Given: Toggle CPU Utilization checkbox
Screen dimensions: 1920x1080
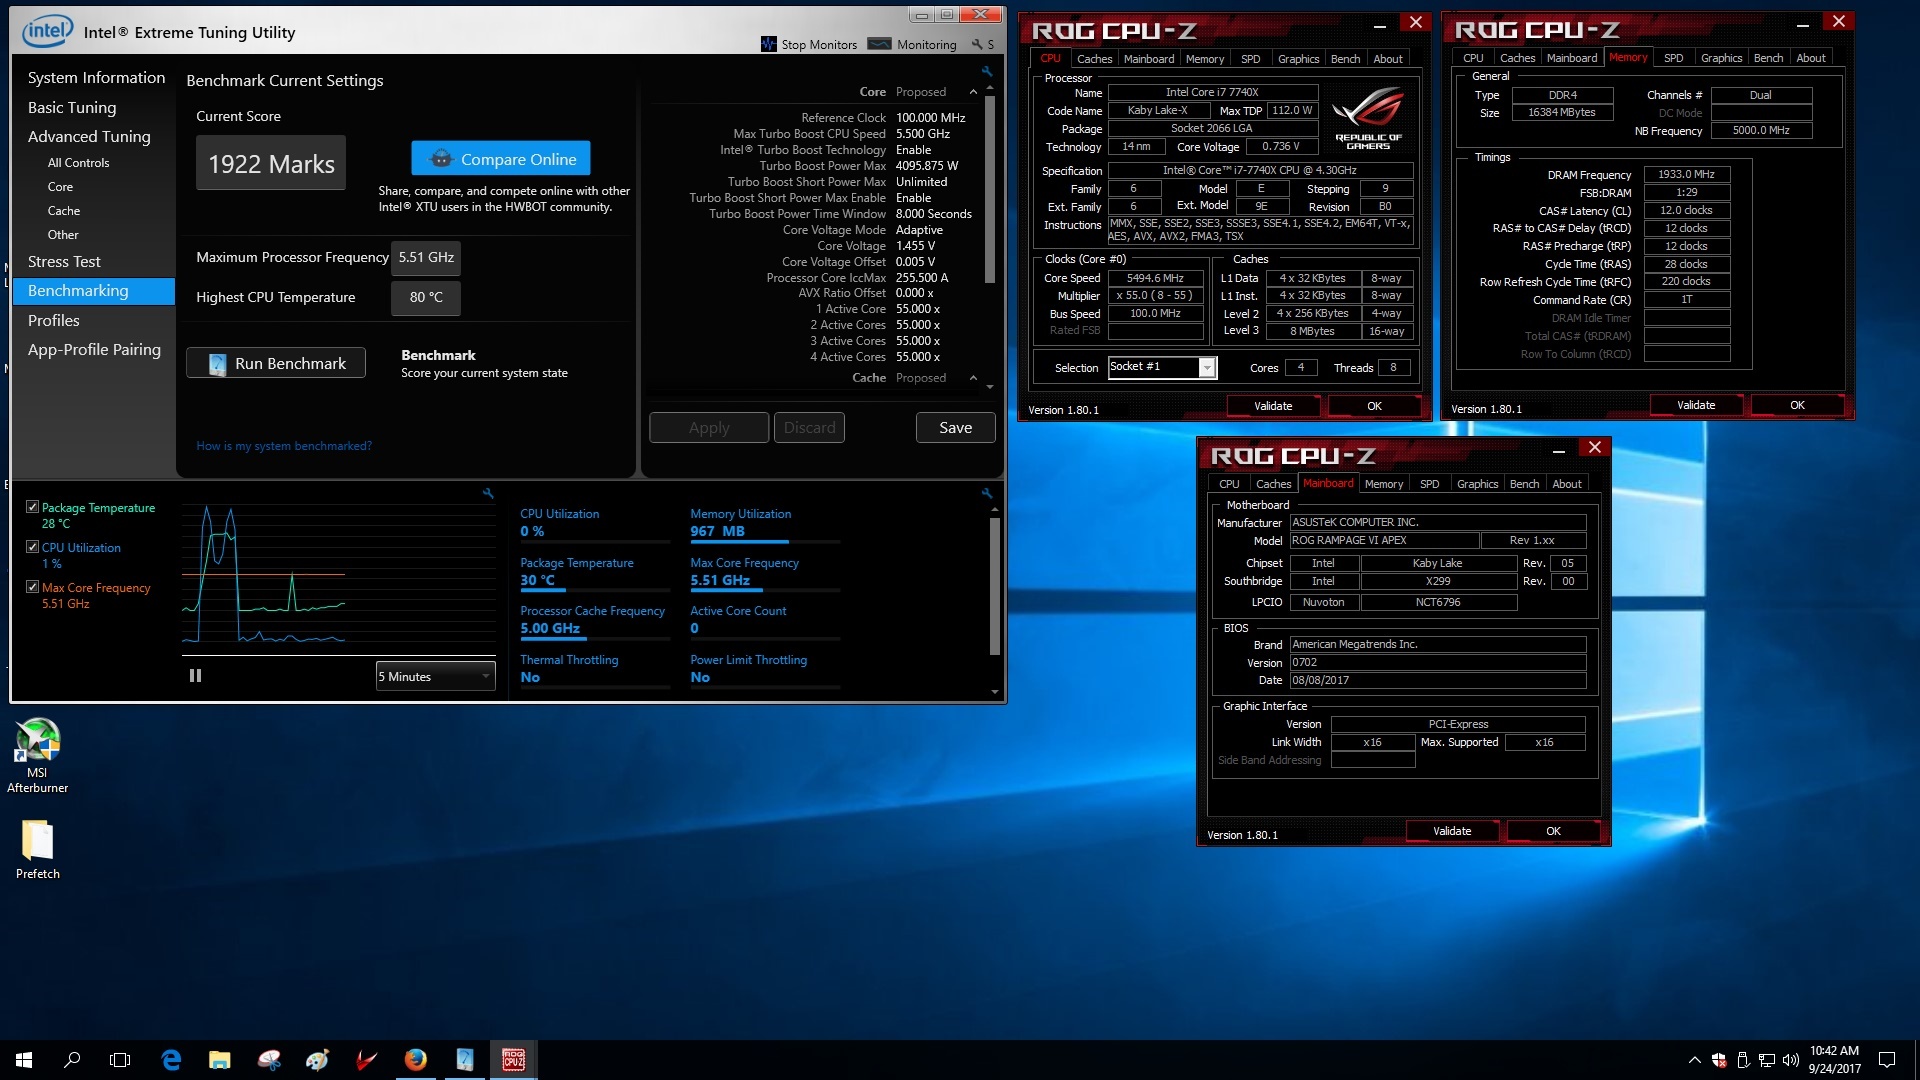Looking at the screenshot, I should [x=32, y=547].
